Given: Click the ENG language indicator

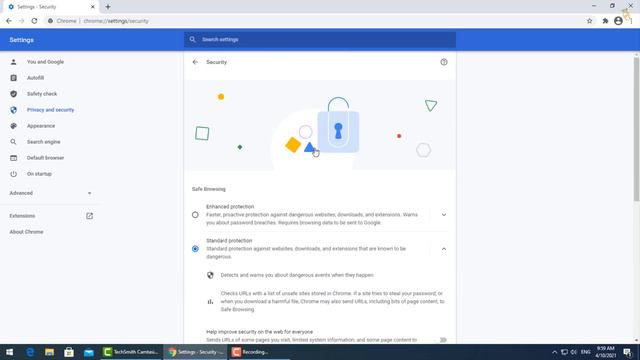Looking at the screenshot, I should (586, 352).
